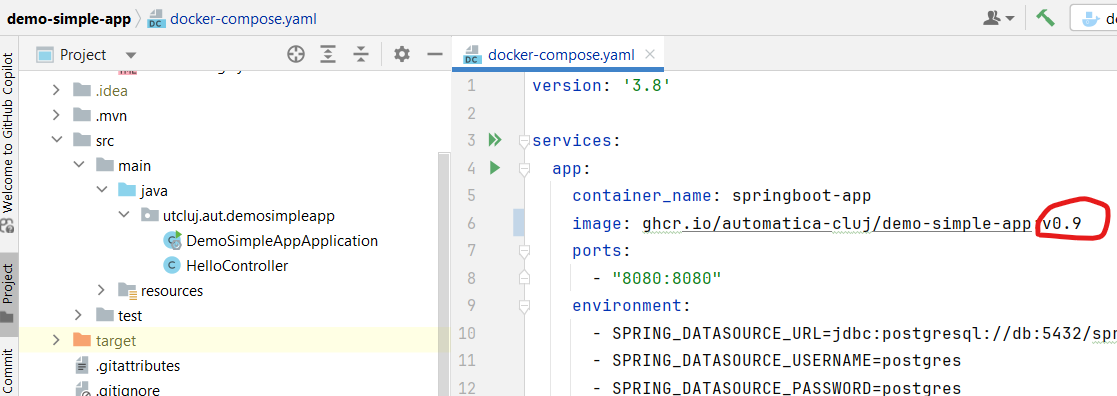This screenshot has width=1117, height=396.
Task: Expand the resources folder
Action: [102, 290]
